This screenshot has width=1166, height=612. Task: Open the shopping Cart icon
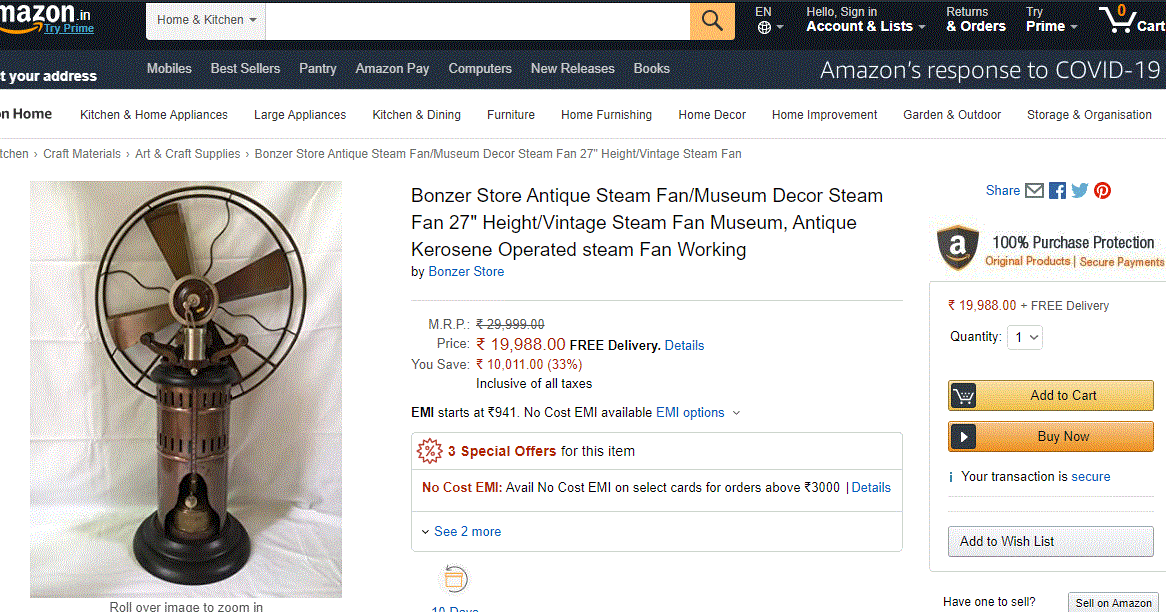(1119, 20)
